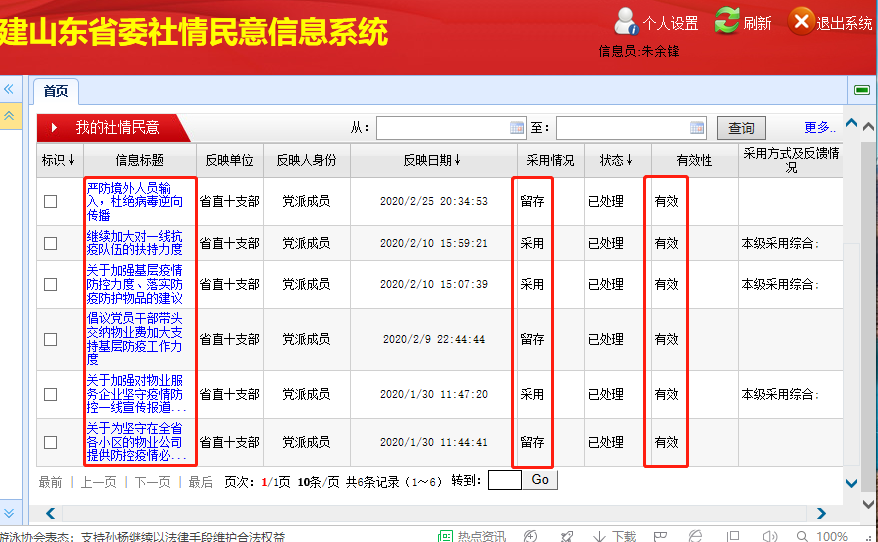Check the box for 严防境外人员输入 row

click(x=51, y=201)
